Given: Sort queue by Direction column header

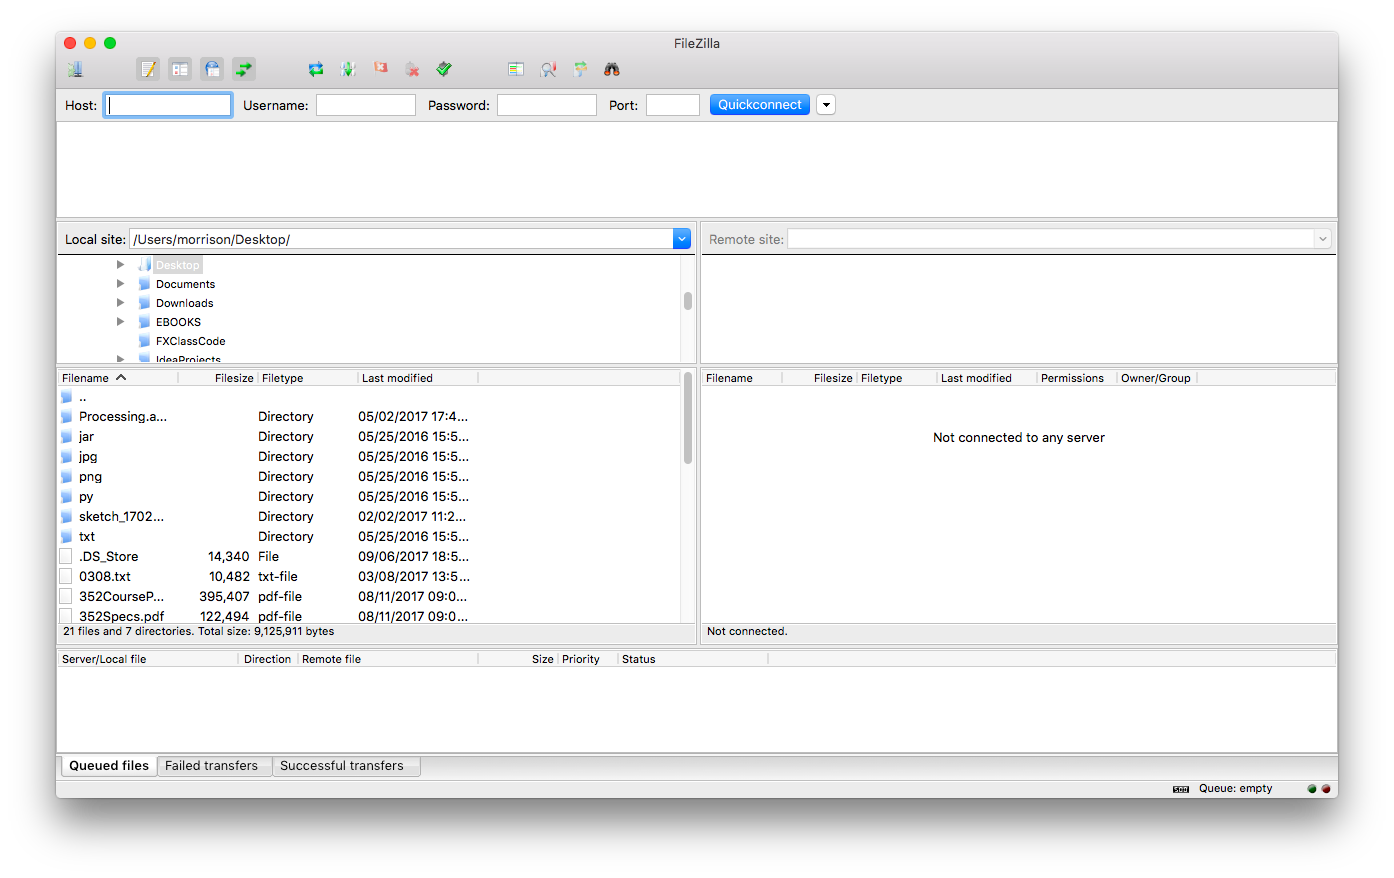Looking at the screenshot, I should click(267, 659).
